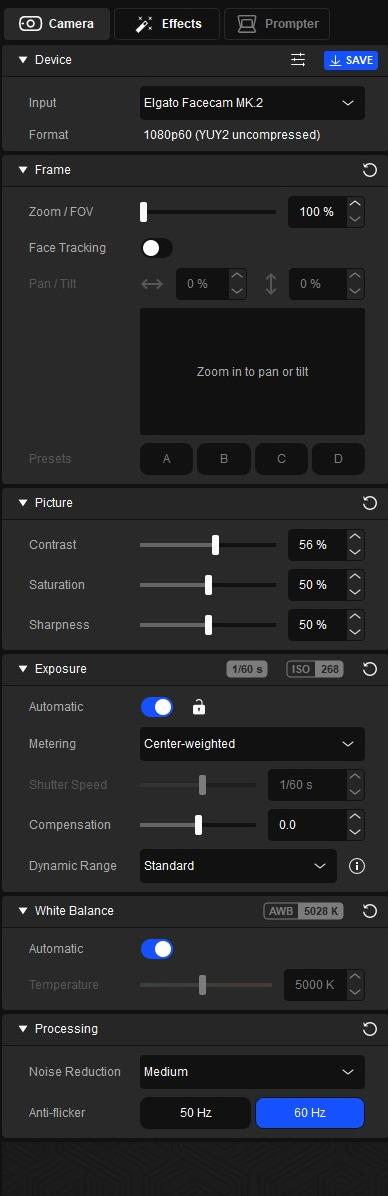Image resolution: width=388 pixels, height=1196 pixels.
Task: Click the SAVE button
Action: point(351,60)
